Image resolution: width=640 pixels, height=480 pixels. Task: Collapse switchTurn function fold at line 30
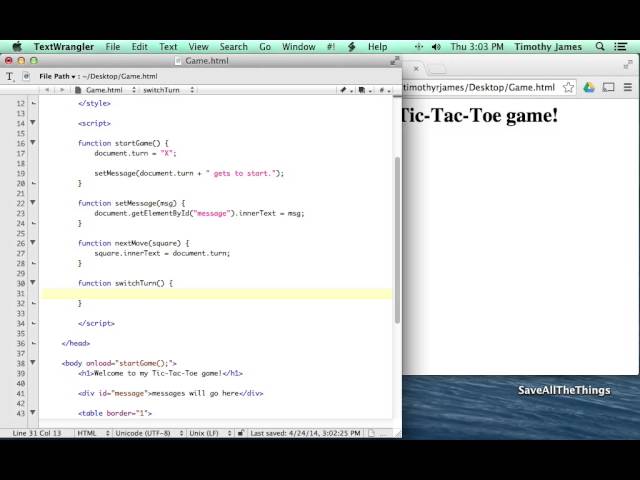tap(33, 283)
